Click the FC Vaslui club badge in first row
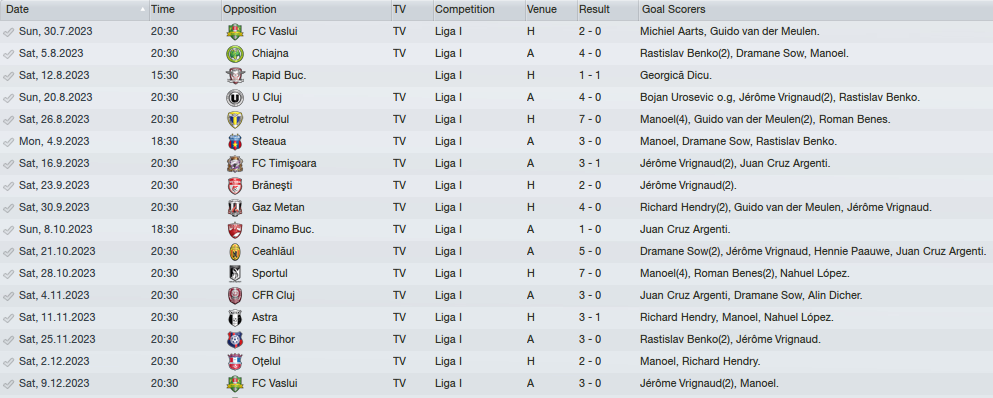The height and width of the screenshot is (398, 993). pos(234,31)
